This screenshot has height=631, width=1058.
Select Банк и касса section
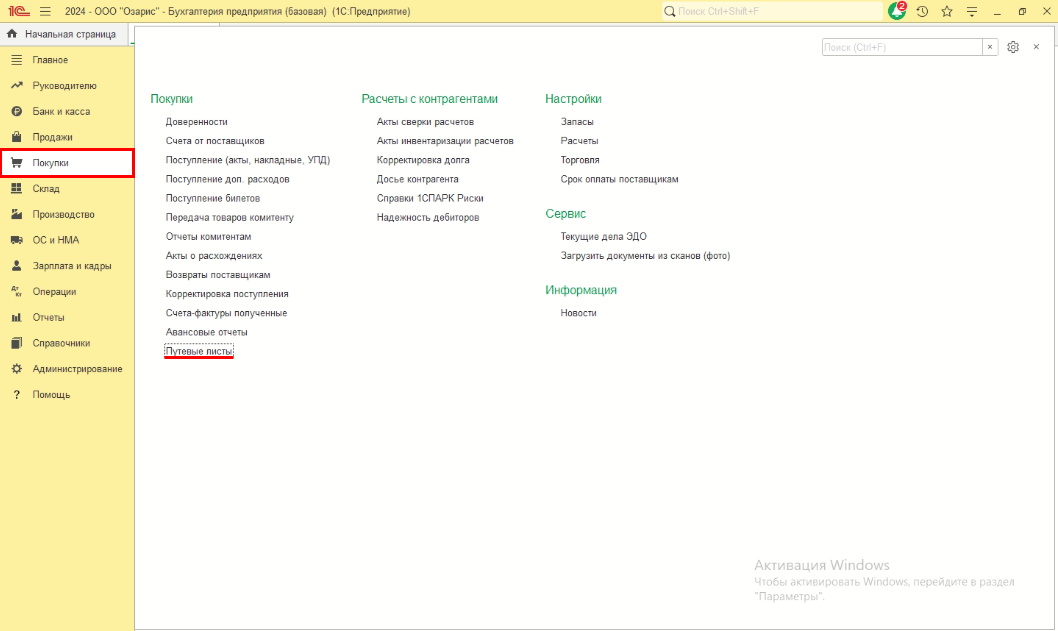click(61, 111)
